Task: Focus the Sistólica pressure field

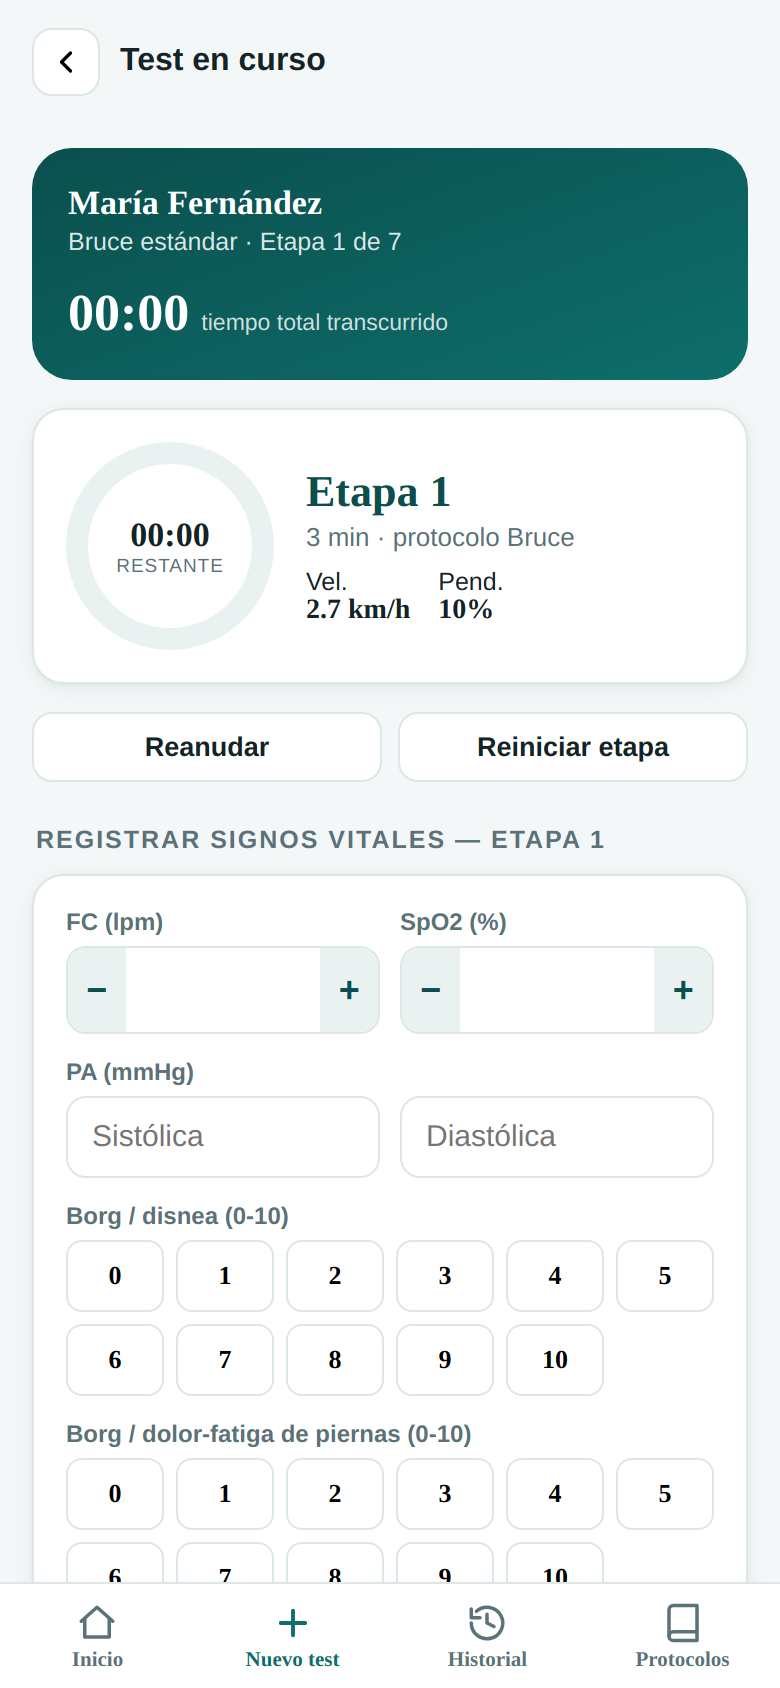Action: (223, 1137)
